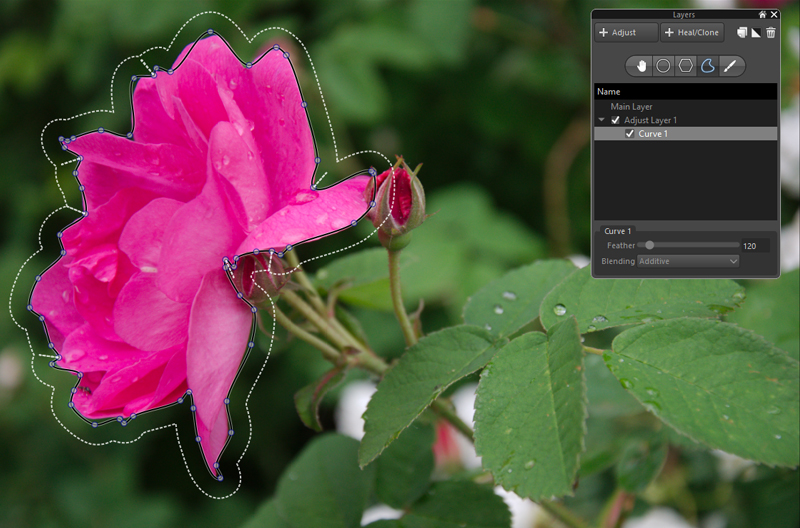Pick the polygon region tool
The height and width of the screenshot is (528, 800).
click(x=686, y=66)
